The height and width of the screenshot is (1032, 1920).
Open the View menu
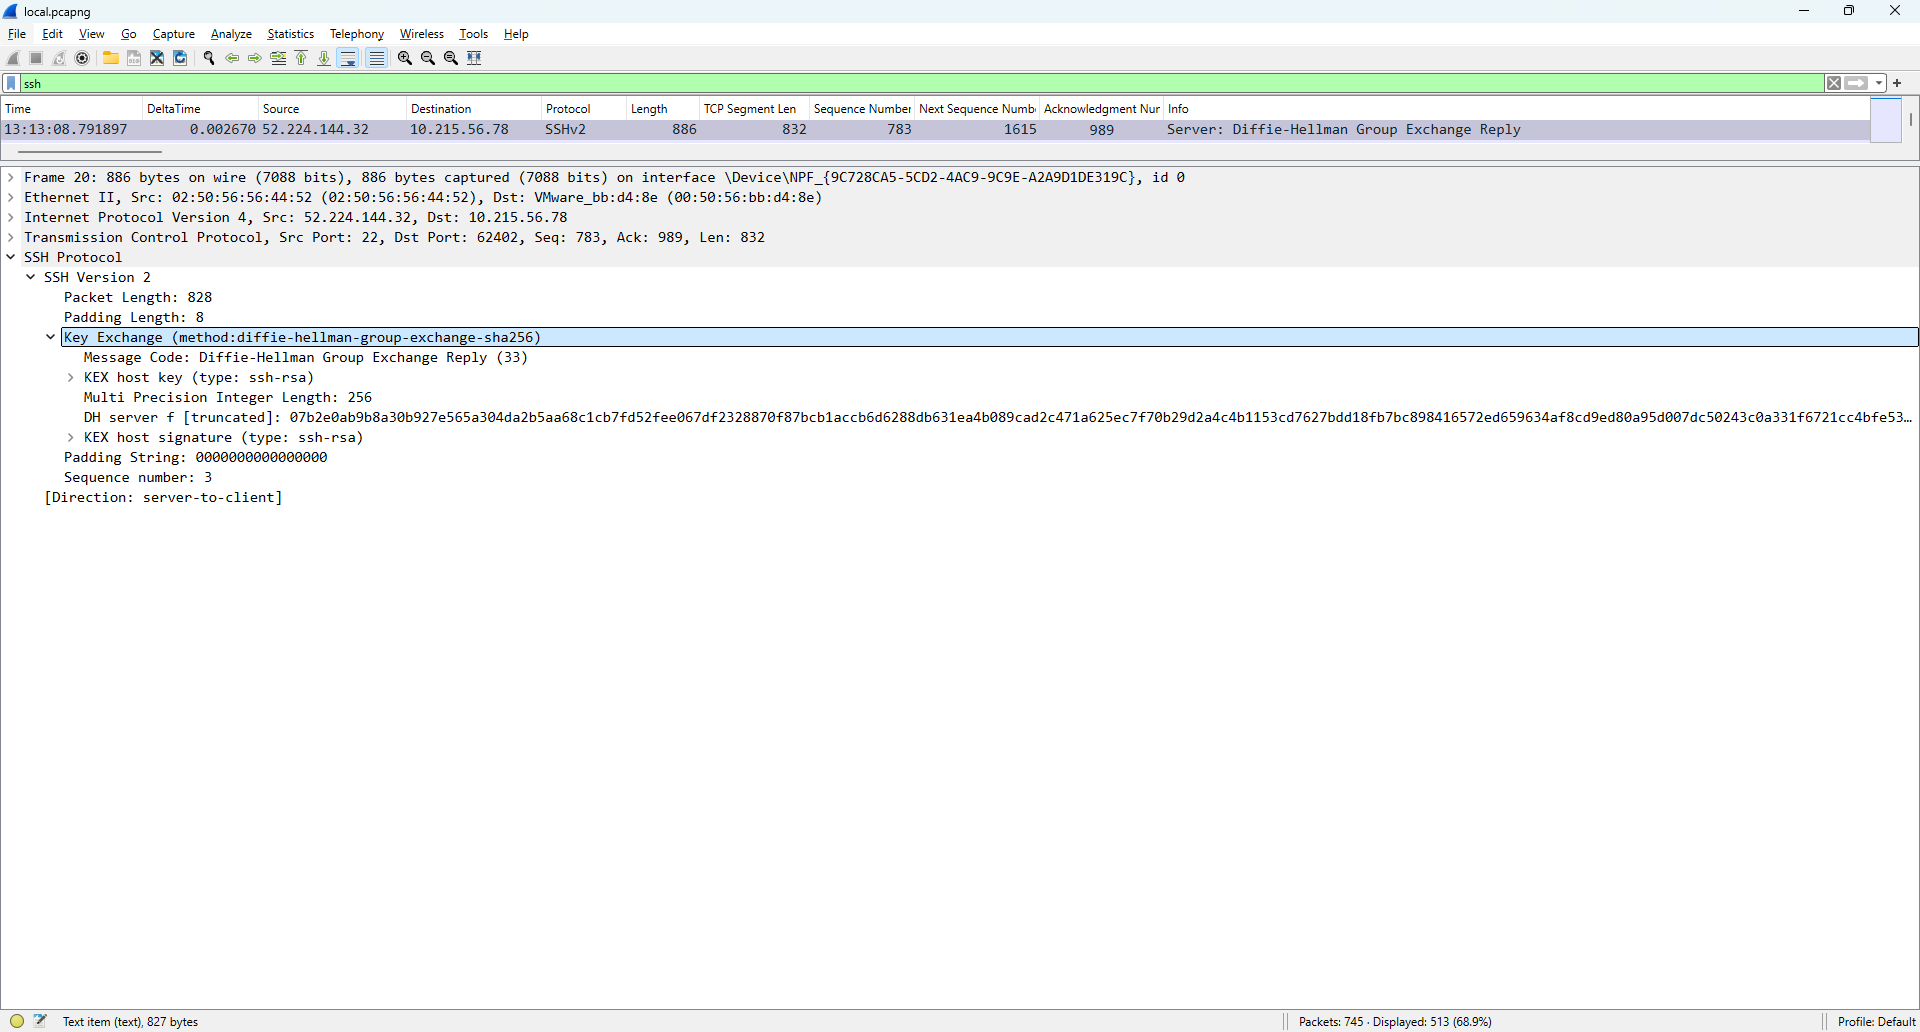tap(92, 34)
